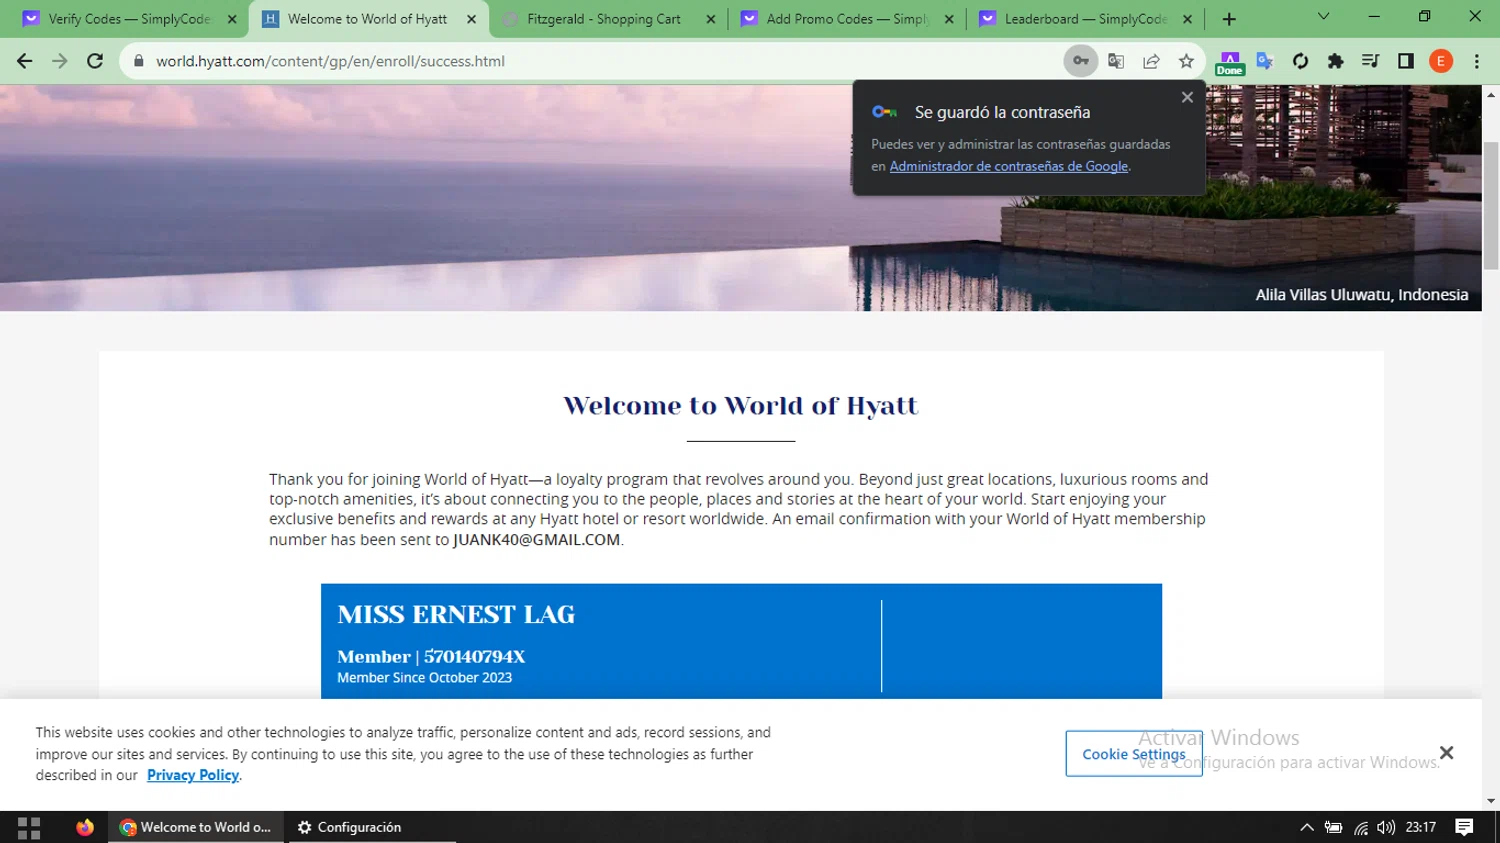Click the circular refresh extension icon
This screenshot has width=1500, height=843.
(1300, 61)
